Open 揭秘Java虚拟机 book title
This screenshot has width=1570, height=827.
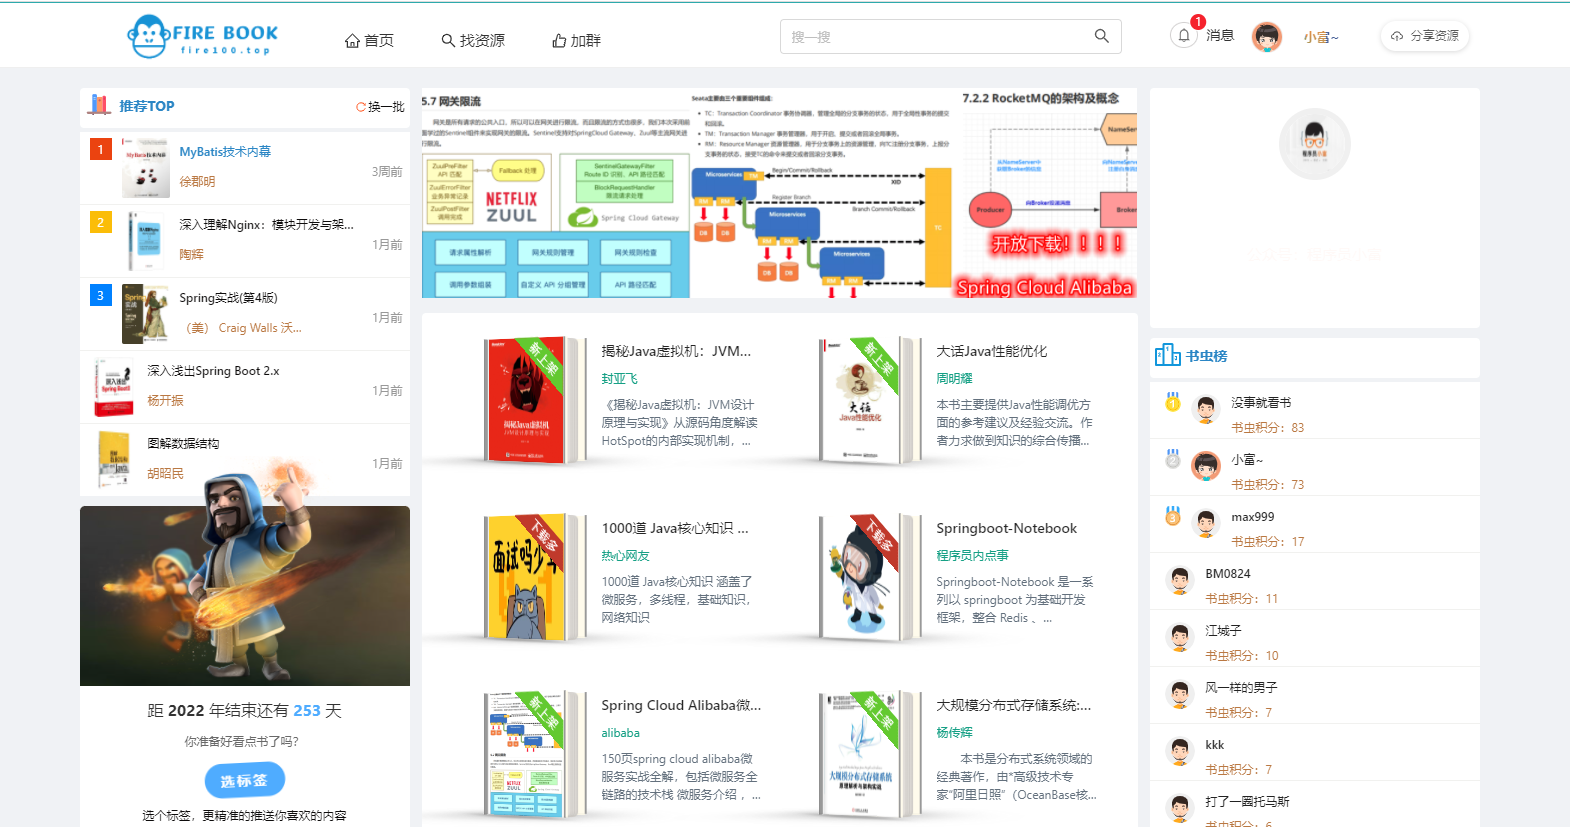676,351
